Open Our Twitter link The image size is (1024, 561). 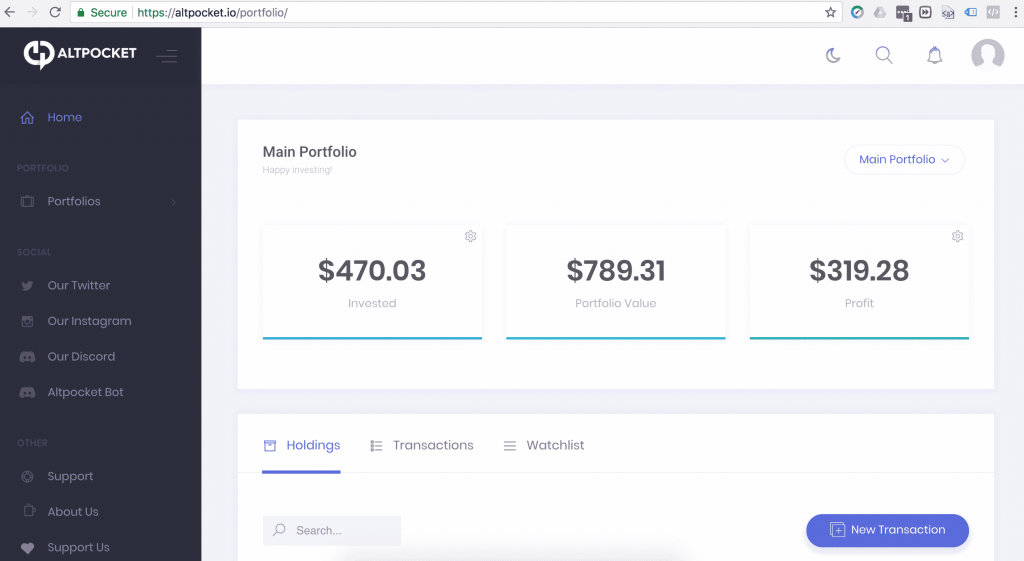coord(79,285)
